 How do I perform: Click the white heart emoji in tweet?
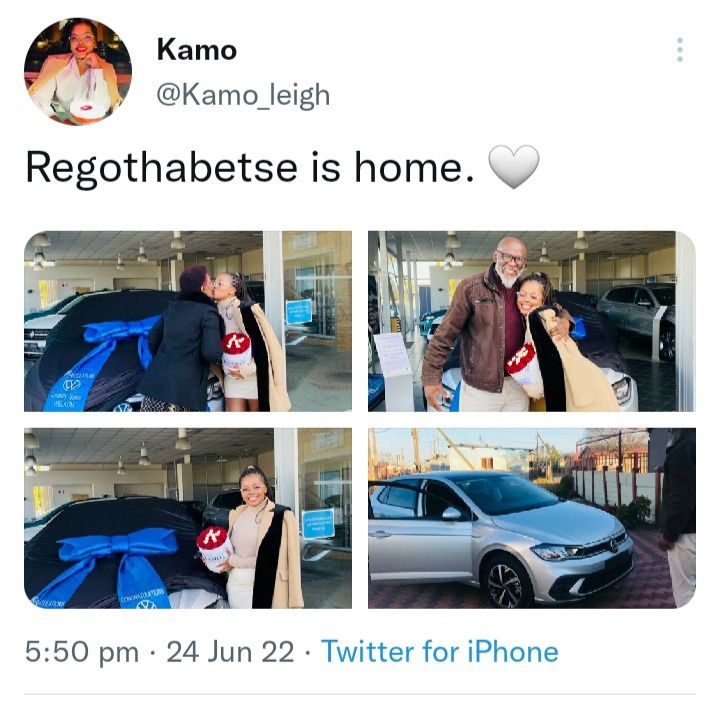click(513, 167)
